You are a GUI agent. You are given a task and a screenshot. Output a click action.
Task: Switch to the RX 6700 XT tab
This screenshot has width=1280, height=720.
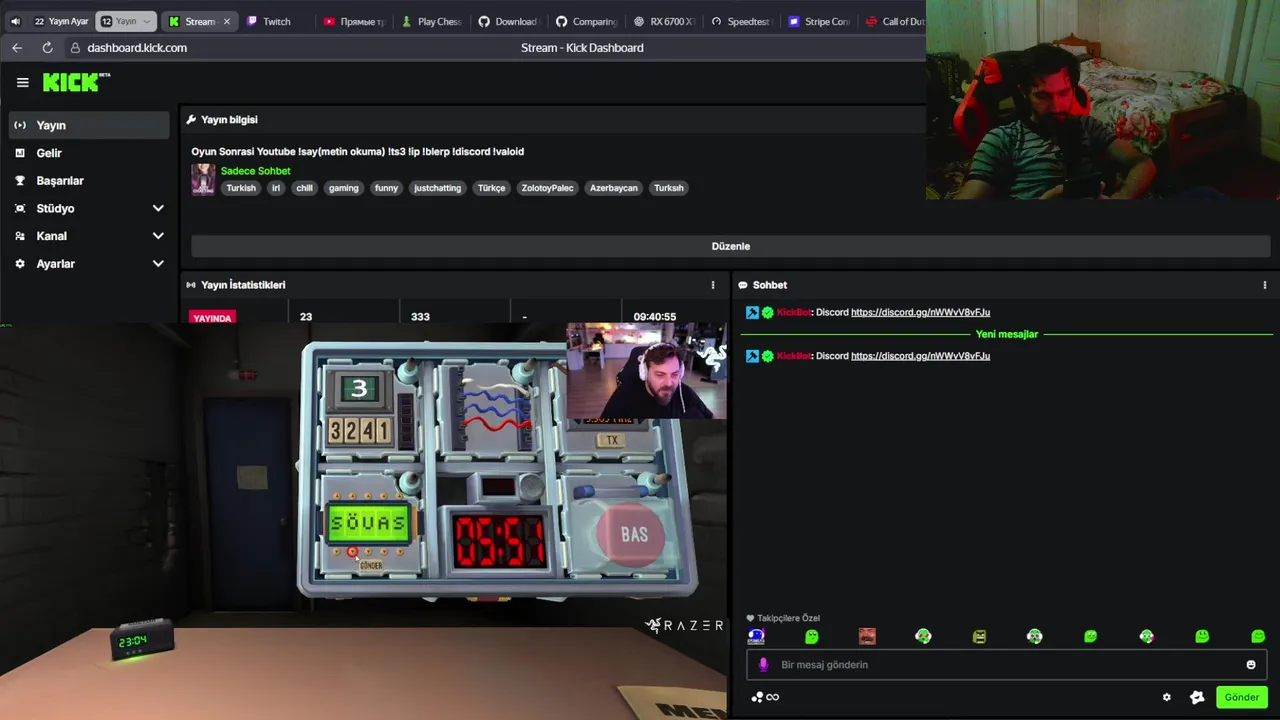pyautogui.click(x=663, y=21)
